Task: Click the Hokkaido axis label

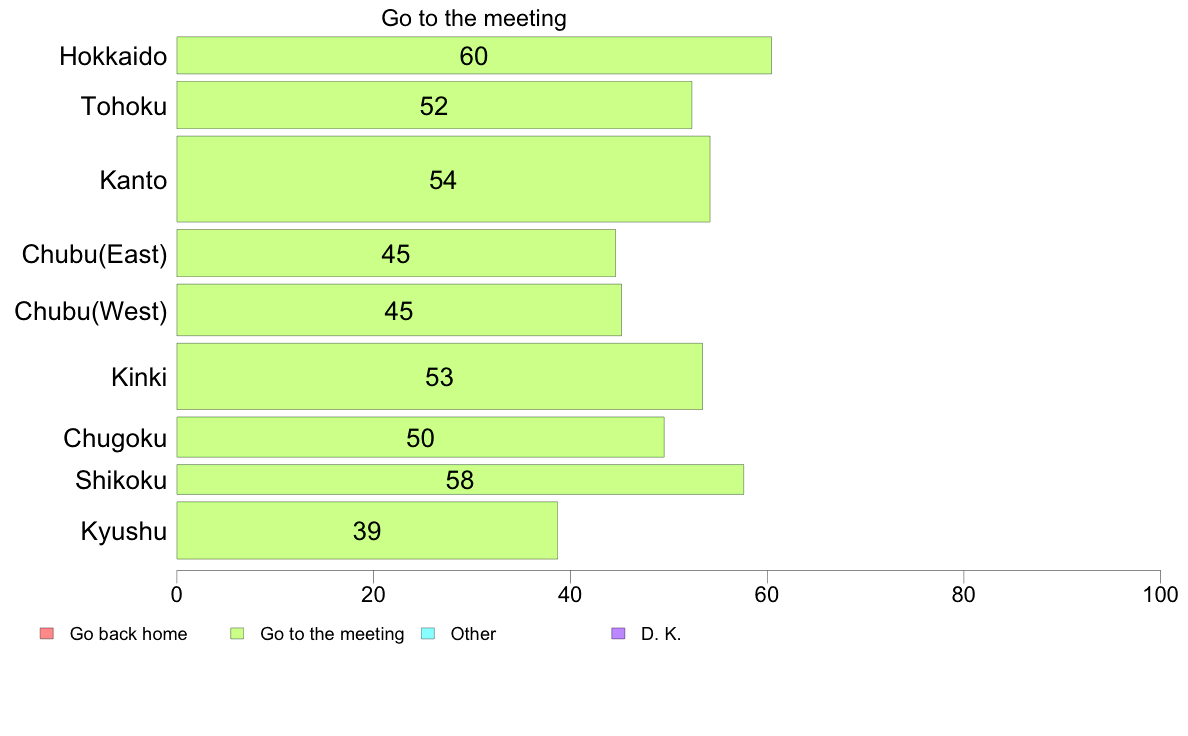Action: pyautogui.click(x=113, y=56)
